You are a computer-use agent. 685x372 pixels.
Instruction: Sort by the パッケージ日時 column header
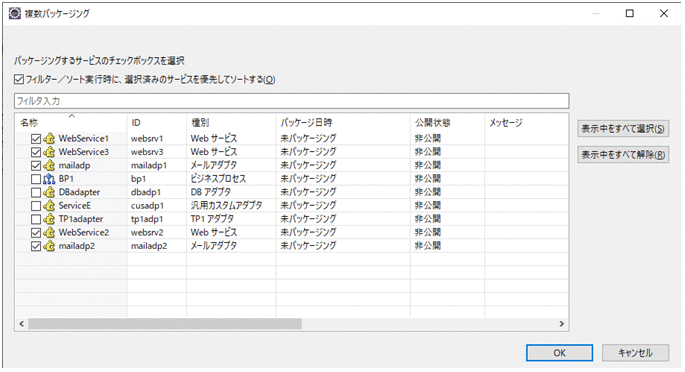[343, 123]
